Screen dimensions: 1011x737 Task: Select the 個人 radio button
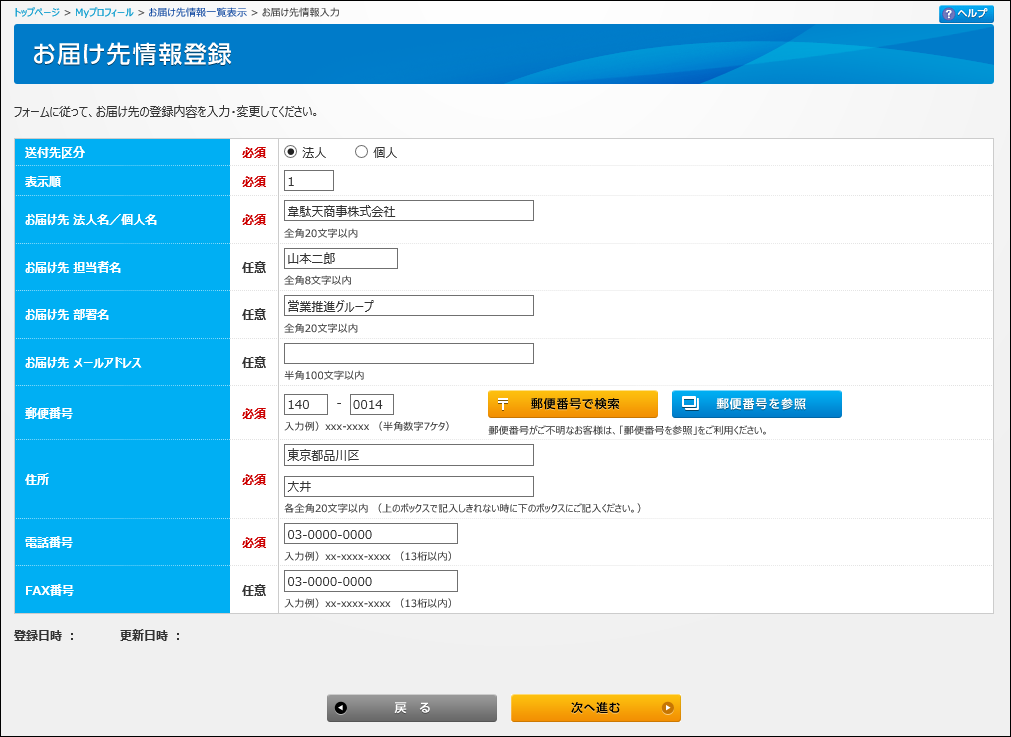[362, 152]
